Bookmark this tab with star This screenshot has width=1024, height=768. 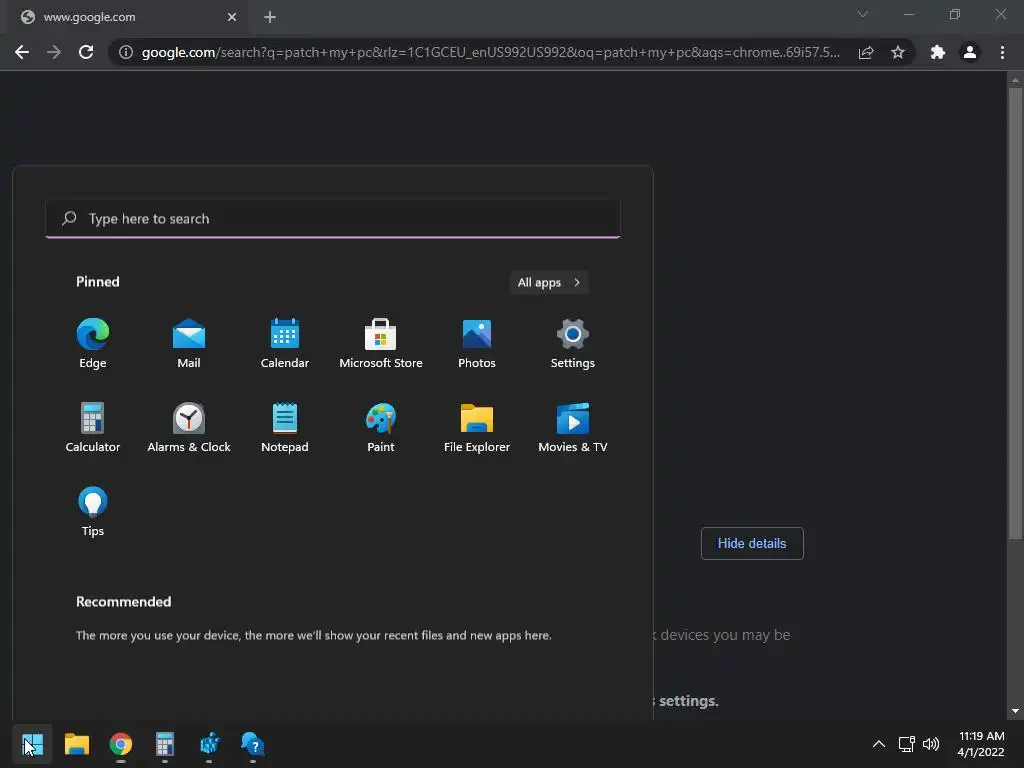(898, 52)
